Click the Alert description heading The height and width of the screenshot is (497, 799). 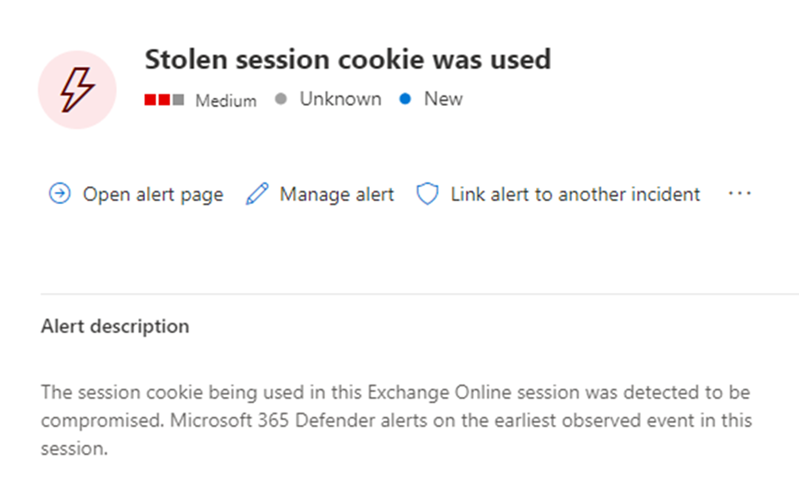click(x=115, y=326)
